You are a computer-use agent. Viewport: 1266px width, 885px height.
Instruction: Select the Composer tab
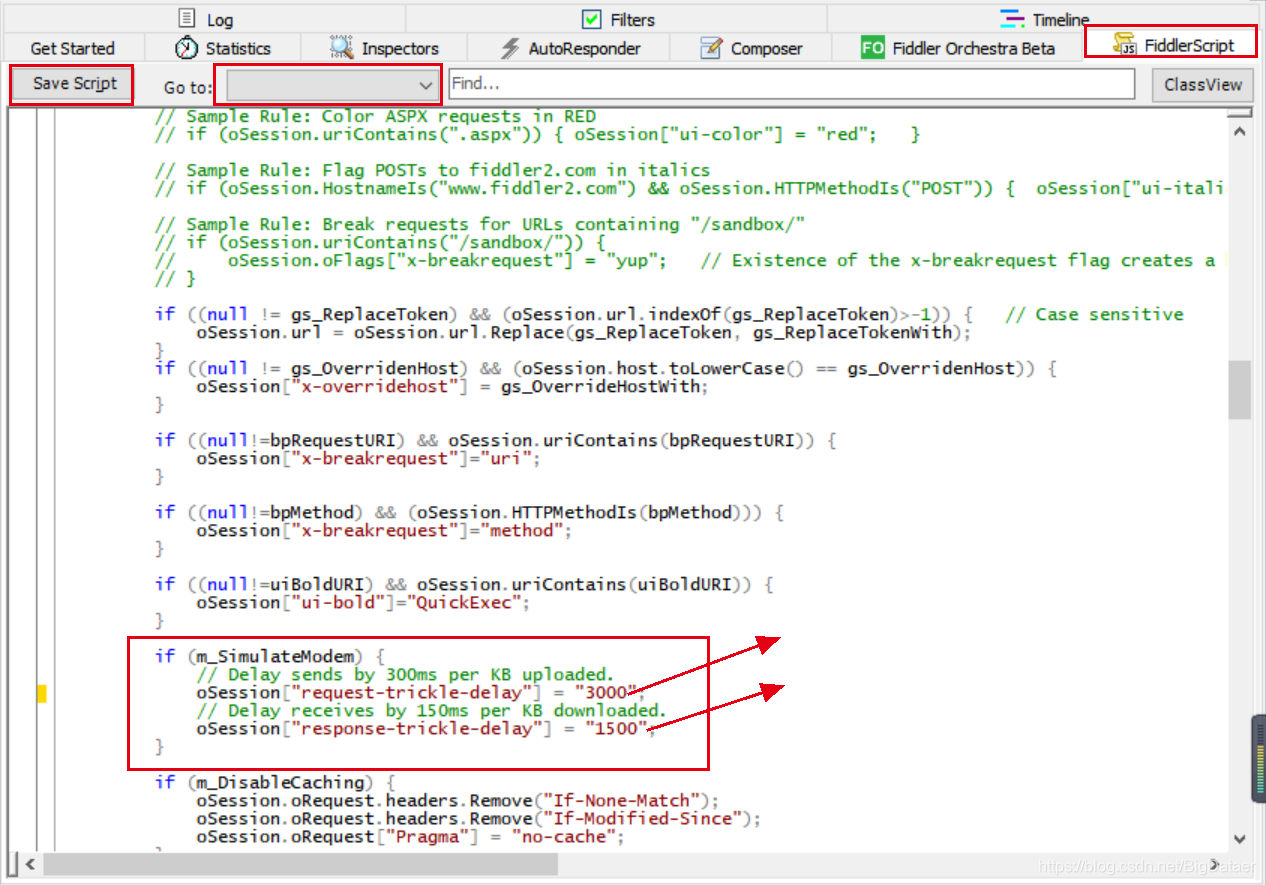(x=751, y=48)
